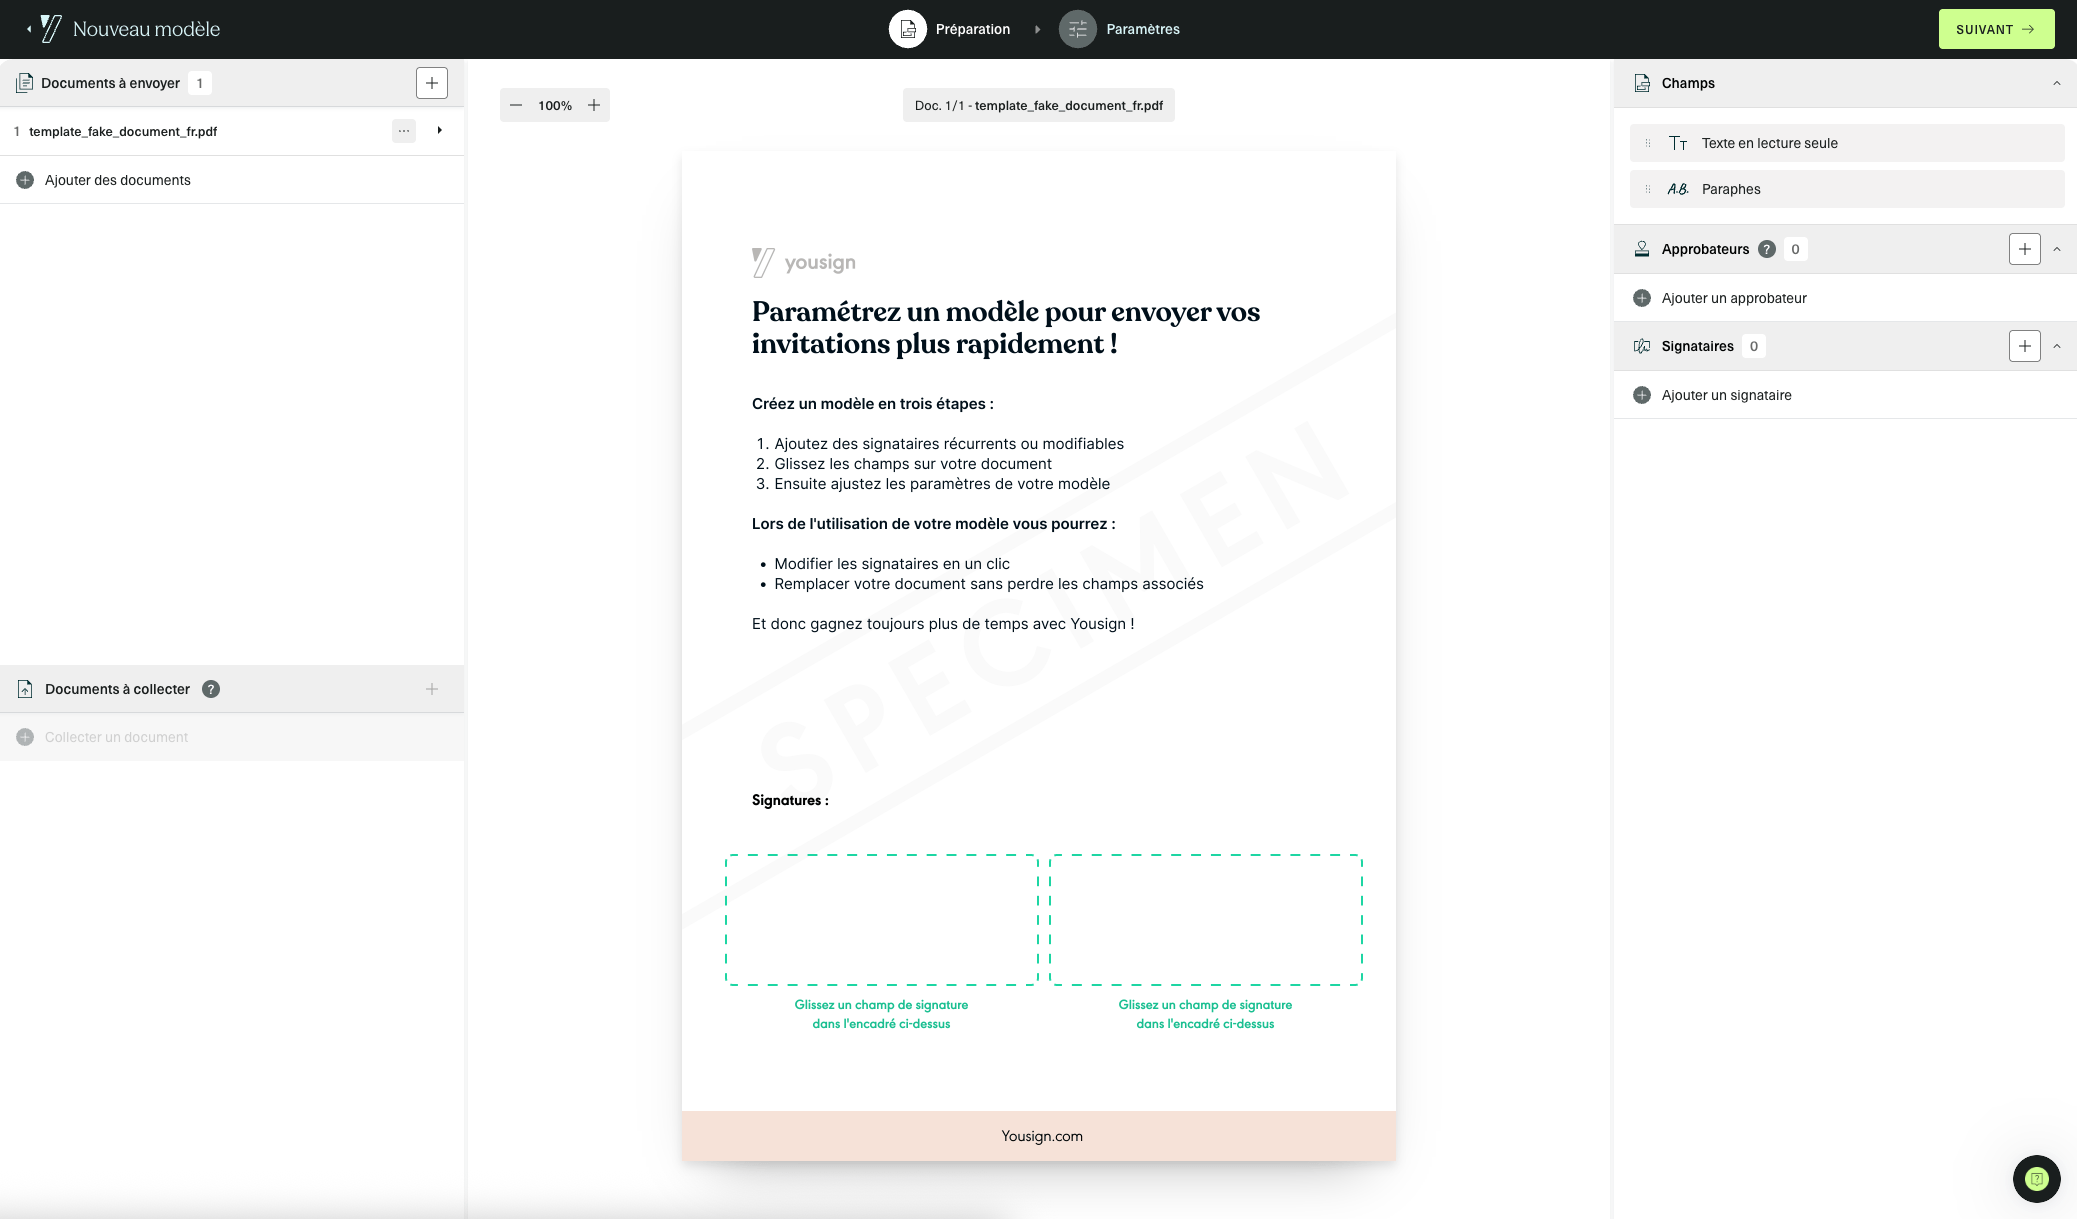Switch to the Paramètres step
This screenshot has height=1219, width=2077.
click(1120, 29)
